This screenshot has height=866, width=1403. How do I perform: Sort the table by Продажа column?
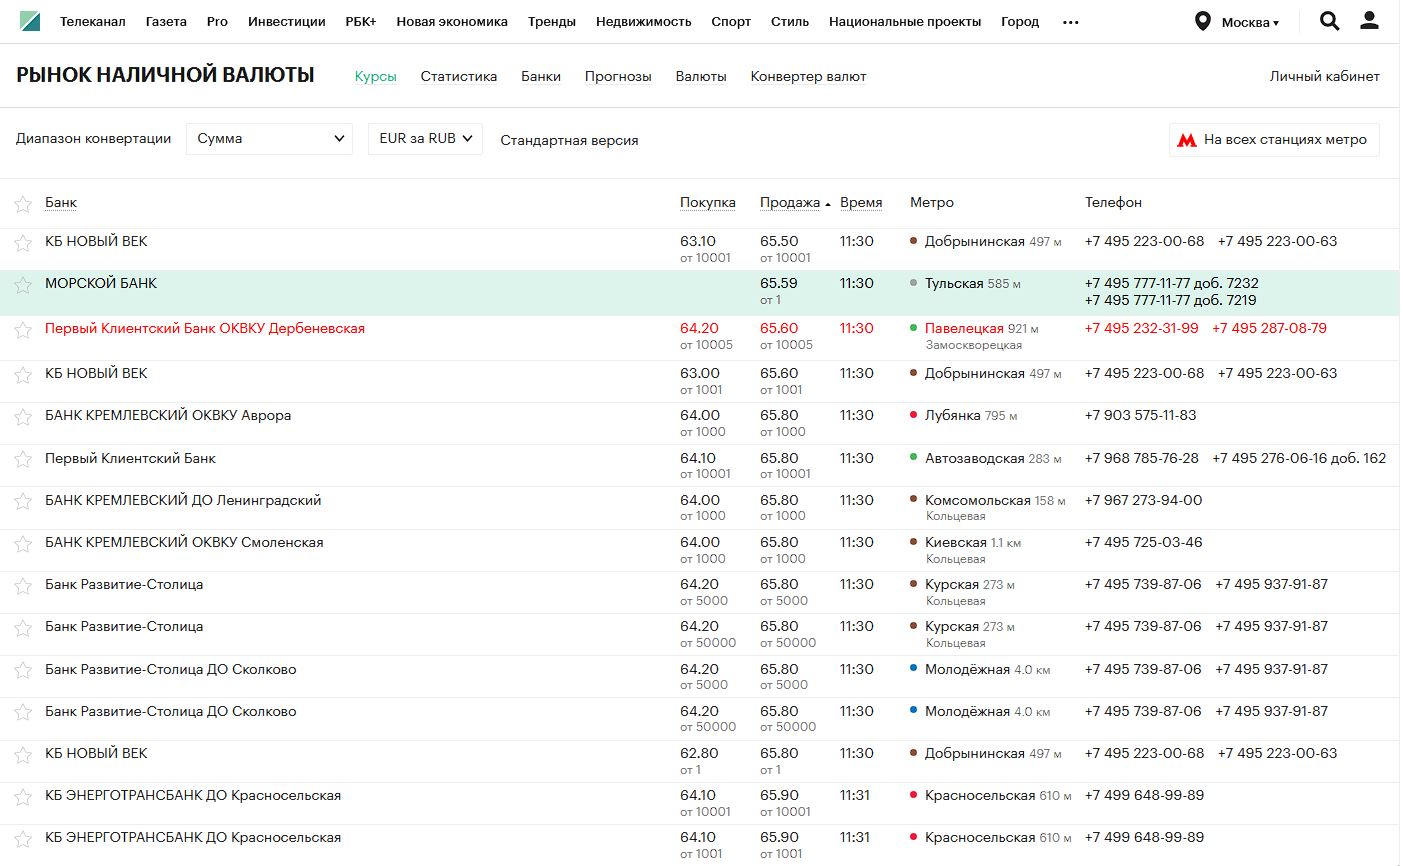pos(790,203)
